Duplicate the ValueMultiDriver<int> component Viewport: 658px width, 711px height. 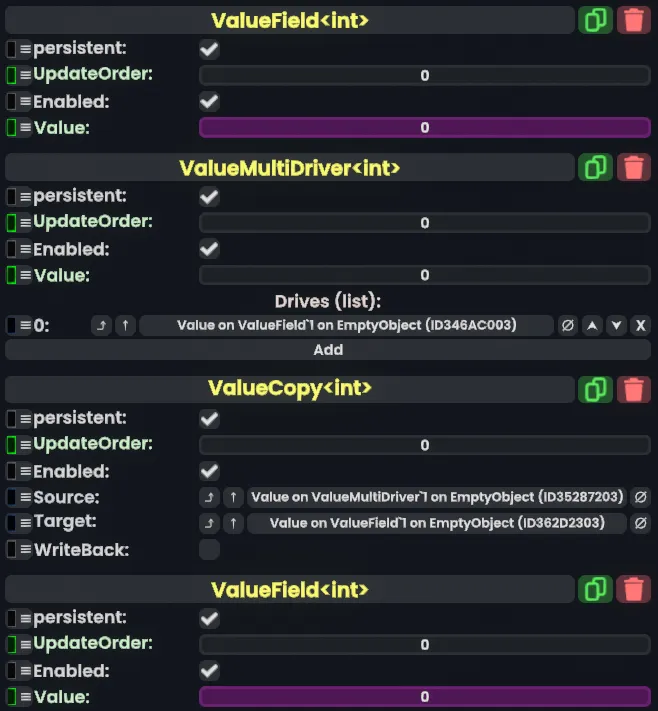[x=596, y=167]
